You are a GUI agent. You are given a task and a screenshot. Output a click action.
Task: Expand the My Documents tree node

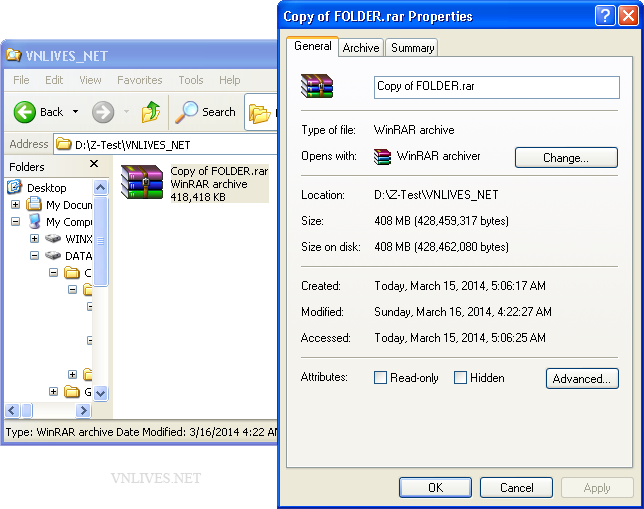click(x=16, y=204)
